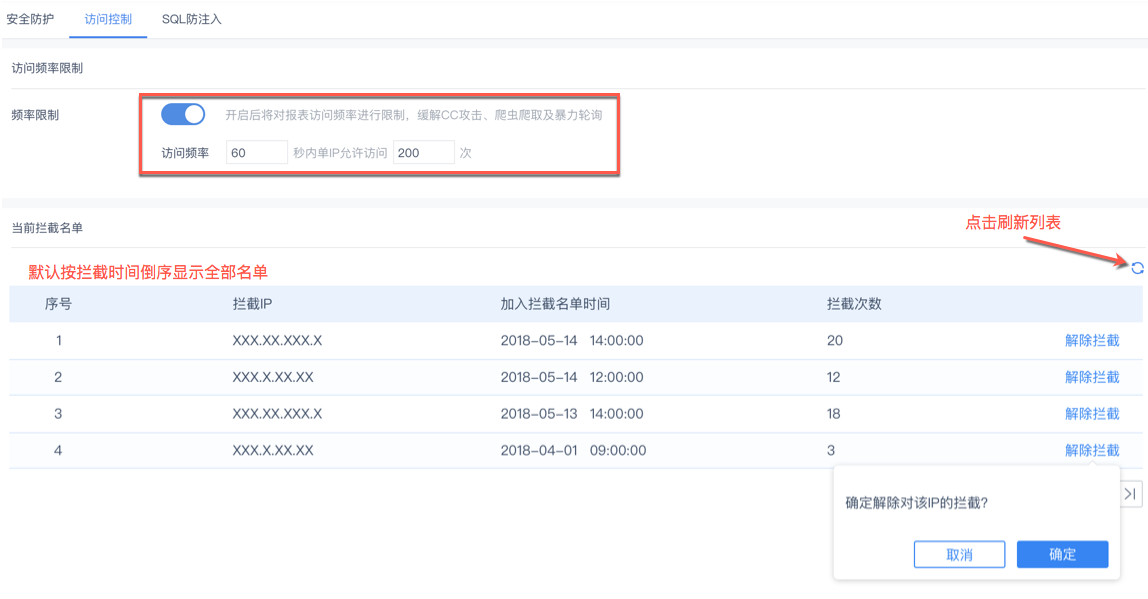Select the 访问控制 tab

click(108, 19)
